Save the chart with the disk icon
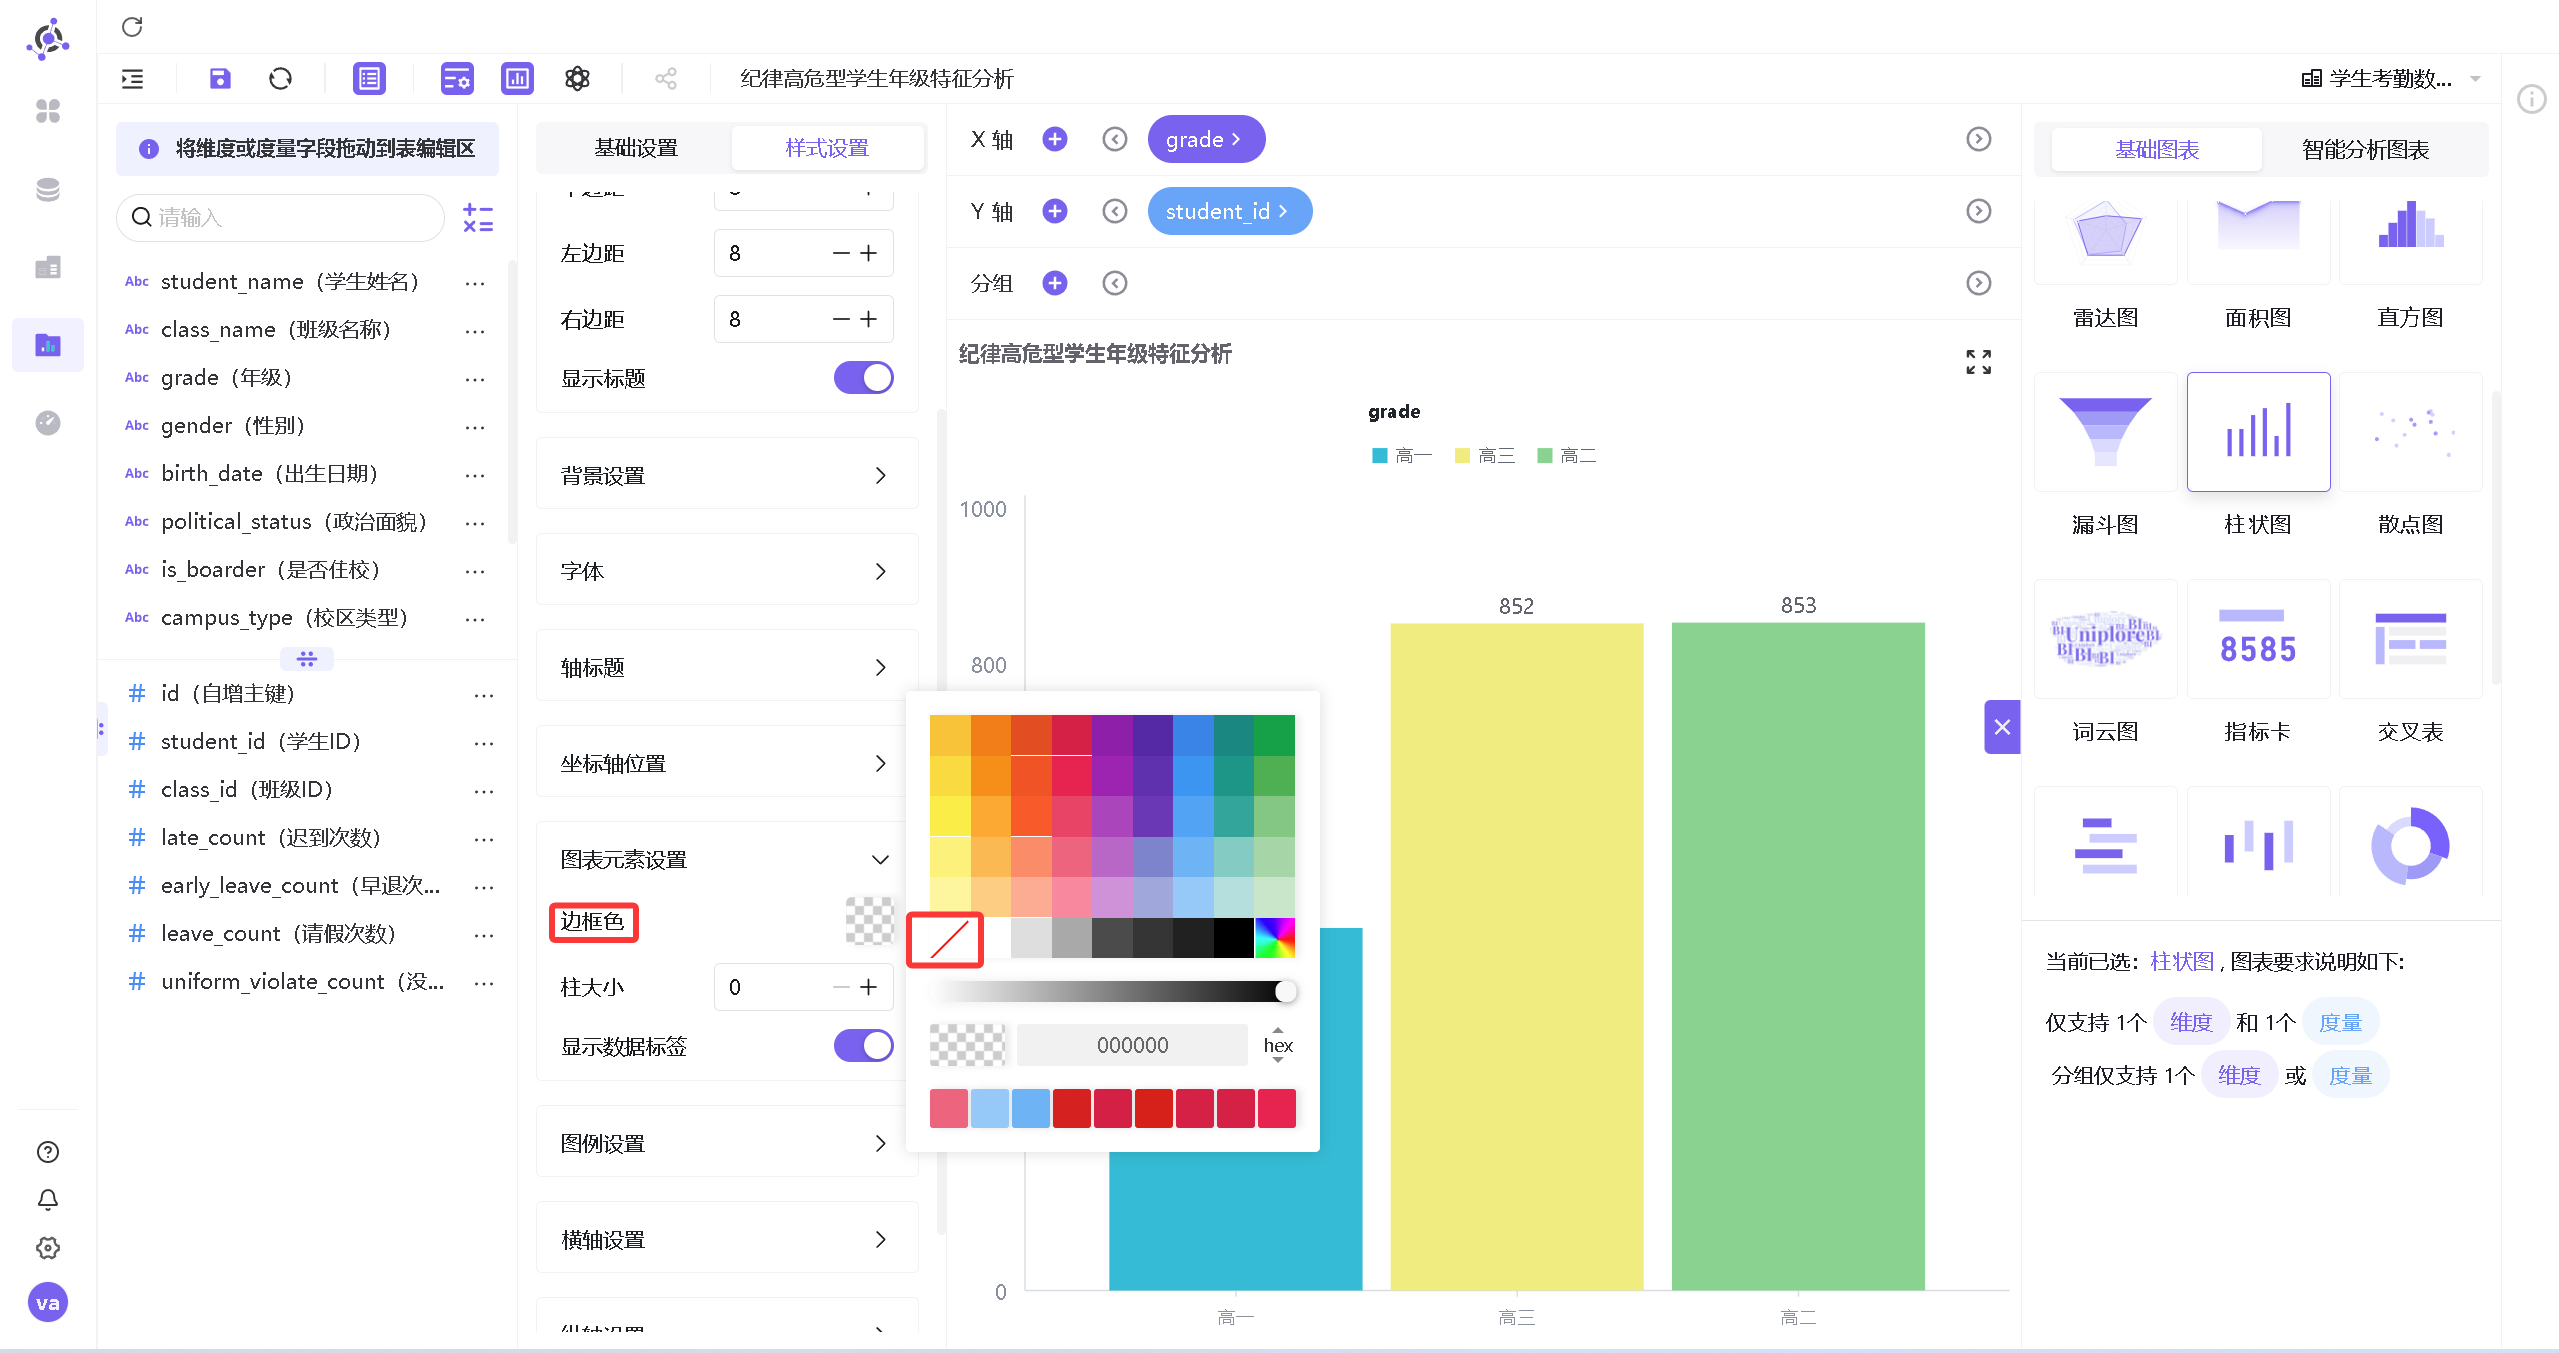The width and height of the screenshot is (2559, 1353). click(220, 79)
